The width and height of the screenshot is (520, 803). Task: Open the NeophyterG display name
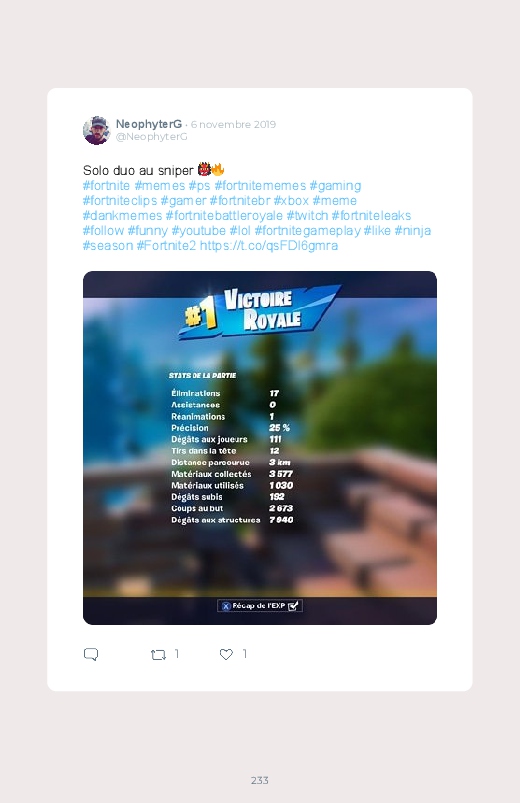pos(149,124)
